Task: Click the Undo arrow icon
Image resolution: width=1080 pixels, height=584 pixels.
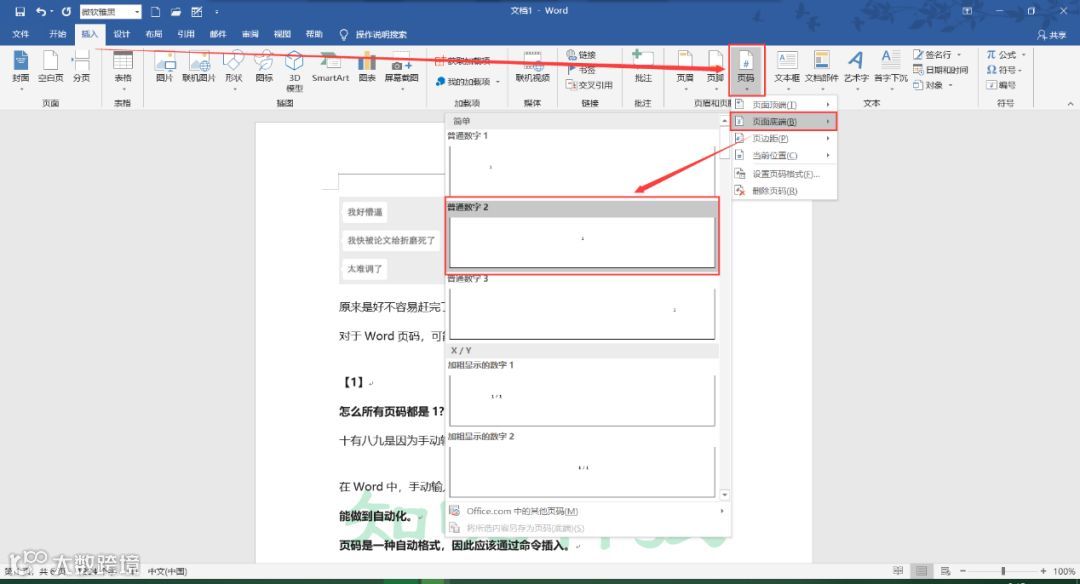Action: click(41, 12)
